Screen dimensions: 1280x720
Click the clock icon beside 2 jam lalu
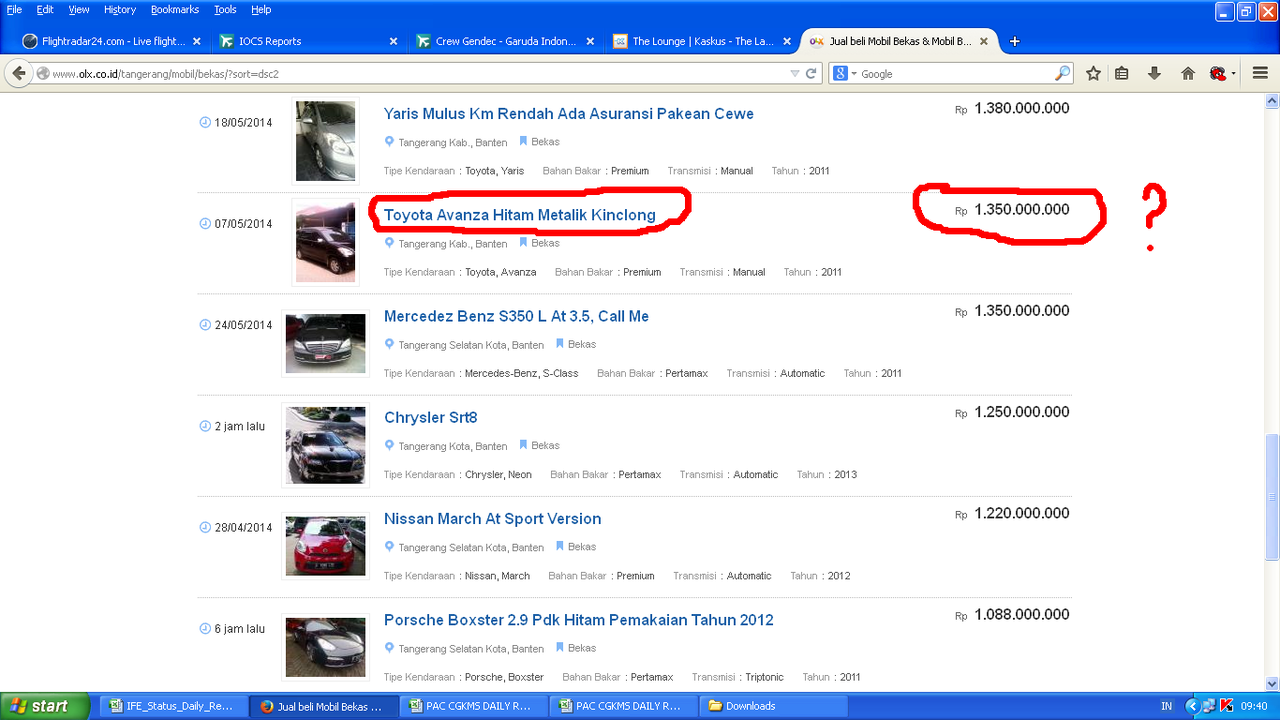pyautogui.click(x=205, y=426)
